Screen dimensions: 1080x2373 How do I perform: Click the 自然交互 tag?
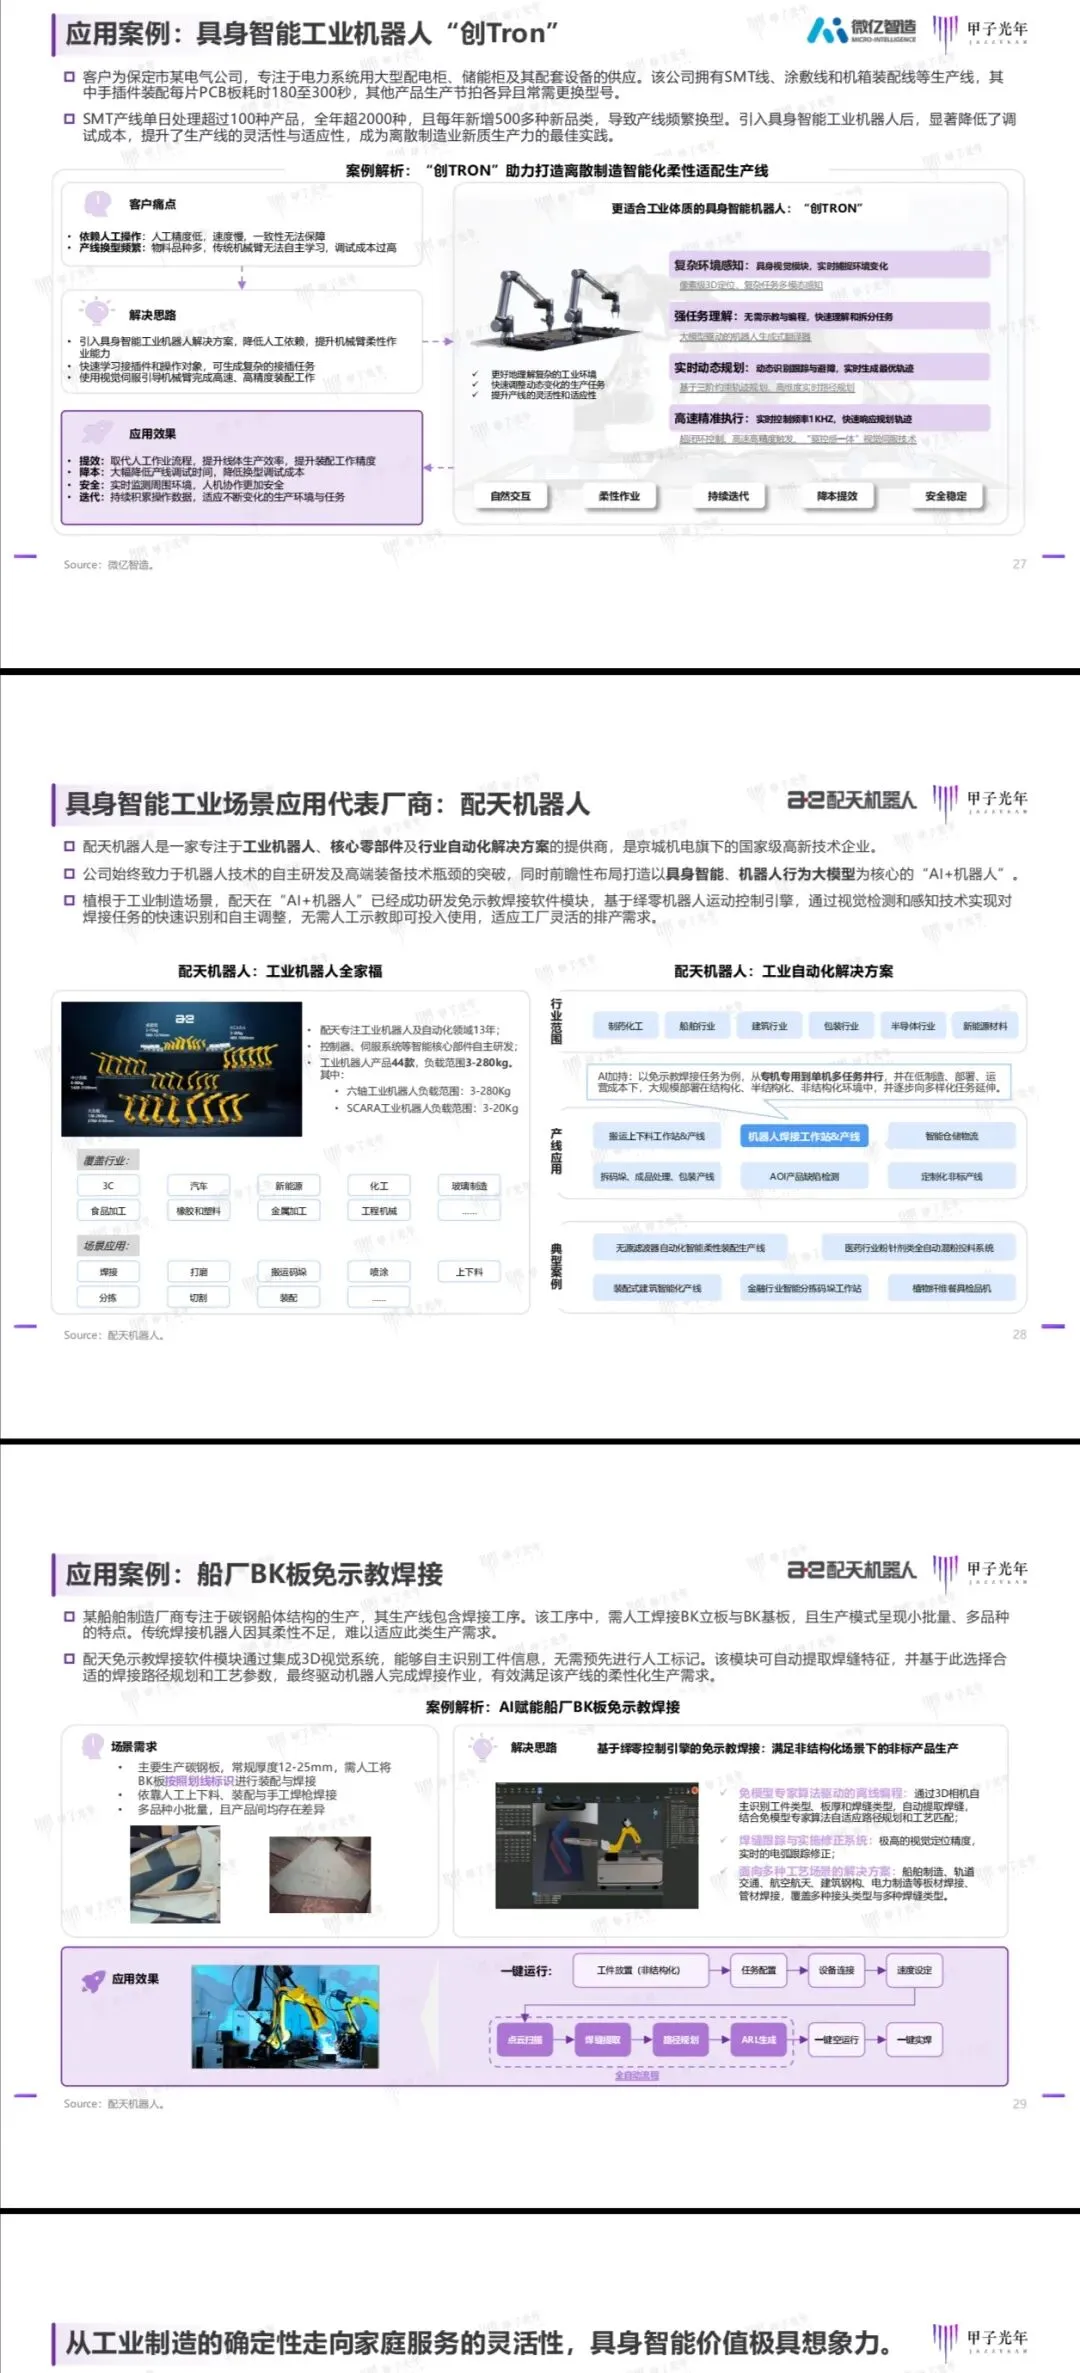[511, 496]
